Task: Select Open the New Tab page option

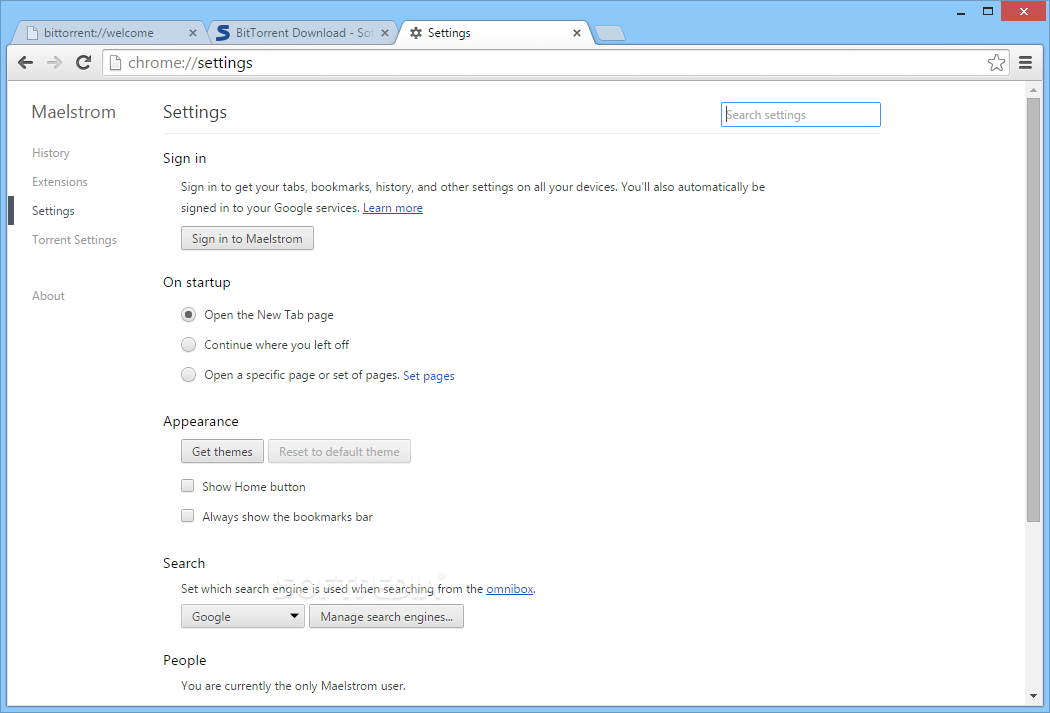Action: 189,315
